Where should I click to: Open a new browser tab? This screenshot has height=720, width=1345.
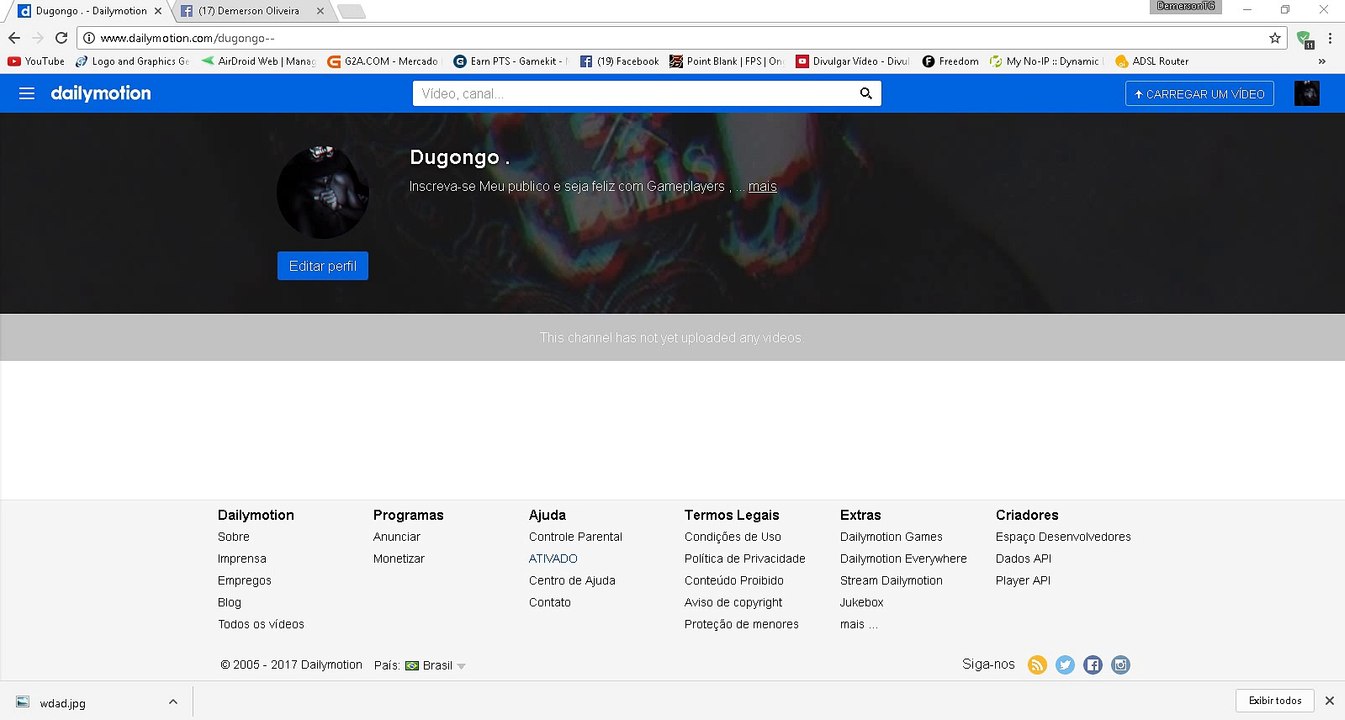pos(351,12)
